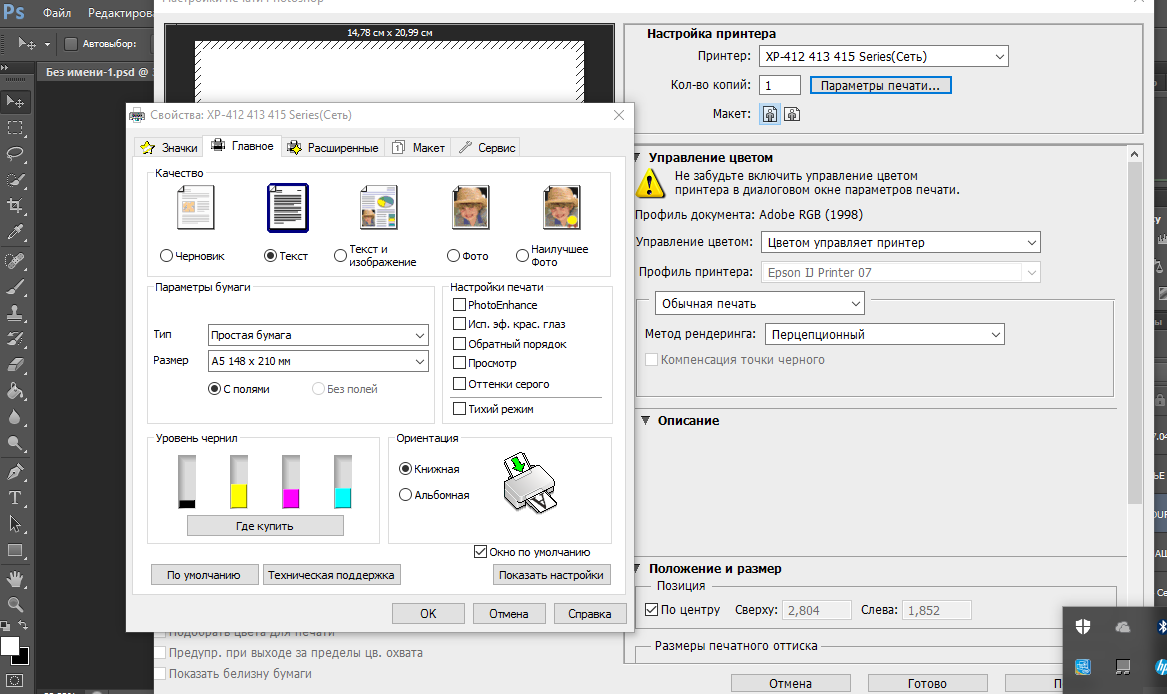Toggle По центру position checkbox
Screen dimensions: 1167x694
[x=651, y=609]
